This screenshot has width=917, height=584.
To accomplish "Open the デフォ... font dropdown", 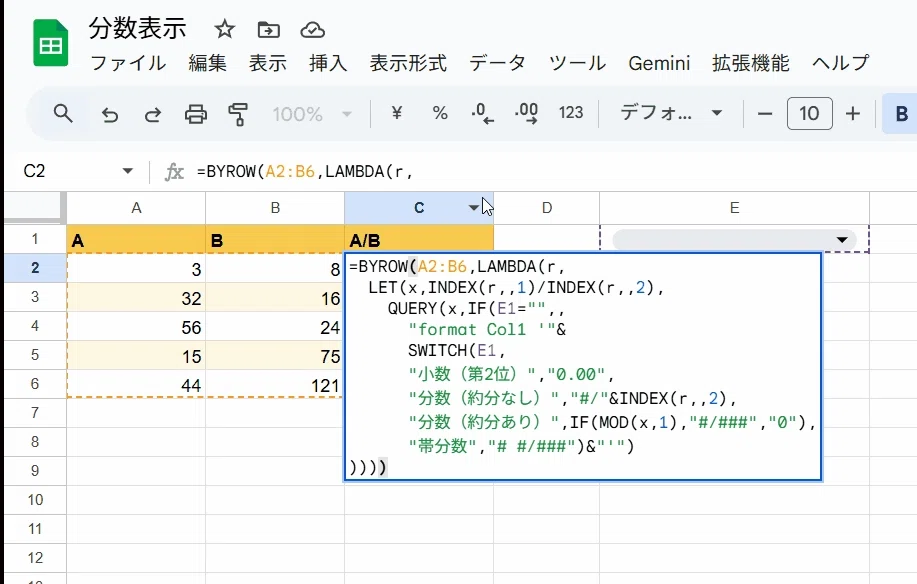I will pyautogui.click(x=671, y=113).
